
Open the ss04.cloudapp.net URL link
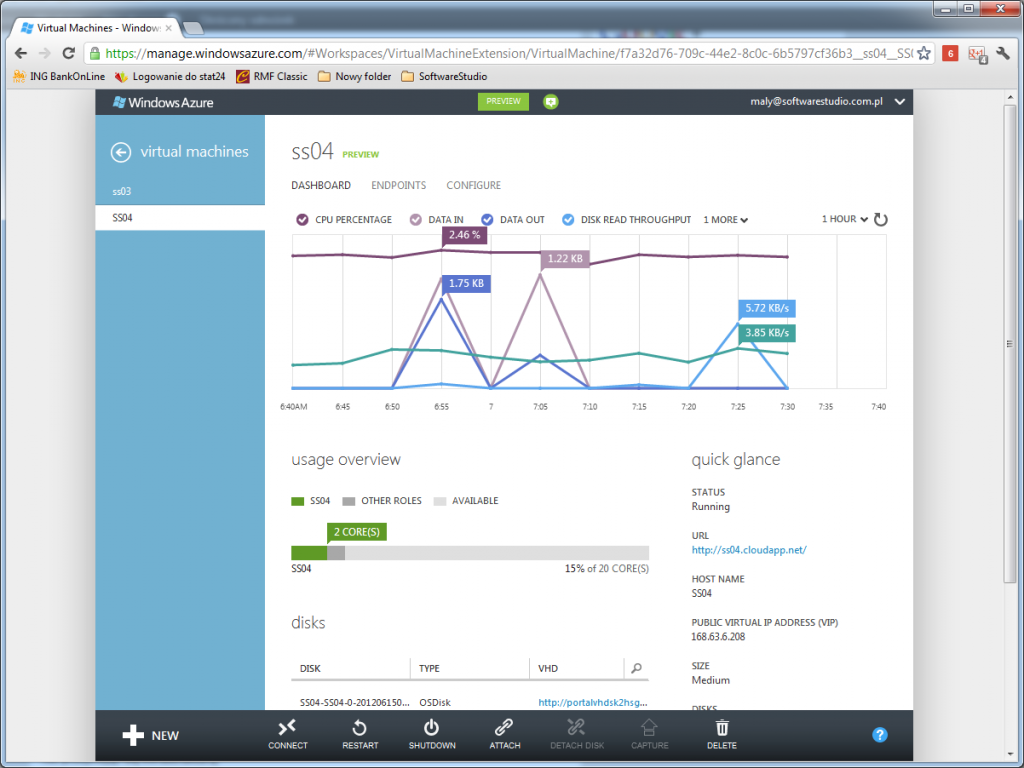tap(748, 549)
